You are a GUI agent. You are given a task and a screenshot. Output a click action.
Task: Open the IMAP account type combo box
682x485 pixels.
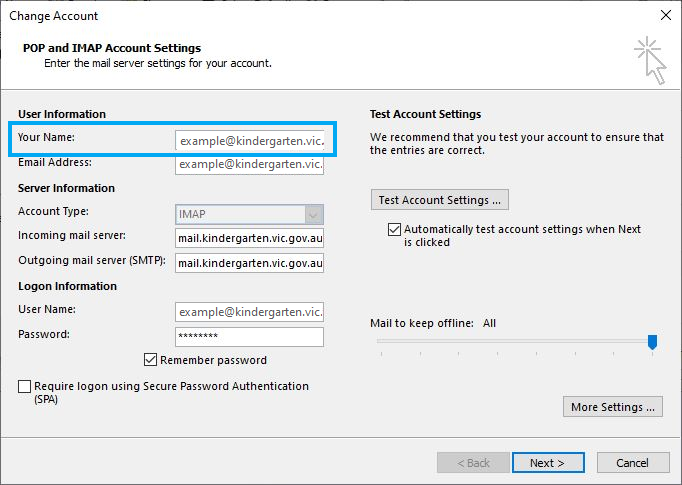[249, 214]
